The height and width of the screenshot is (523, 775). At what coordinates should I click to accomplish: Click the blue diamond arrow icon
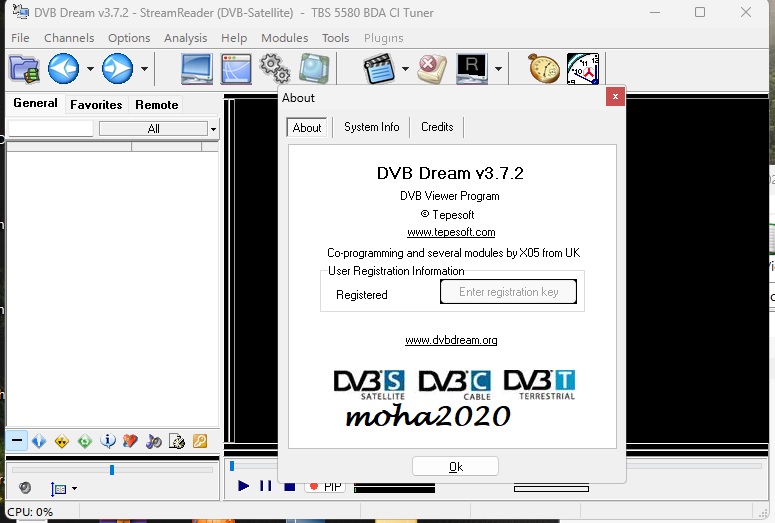[39, 441]
